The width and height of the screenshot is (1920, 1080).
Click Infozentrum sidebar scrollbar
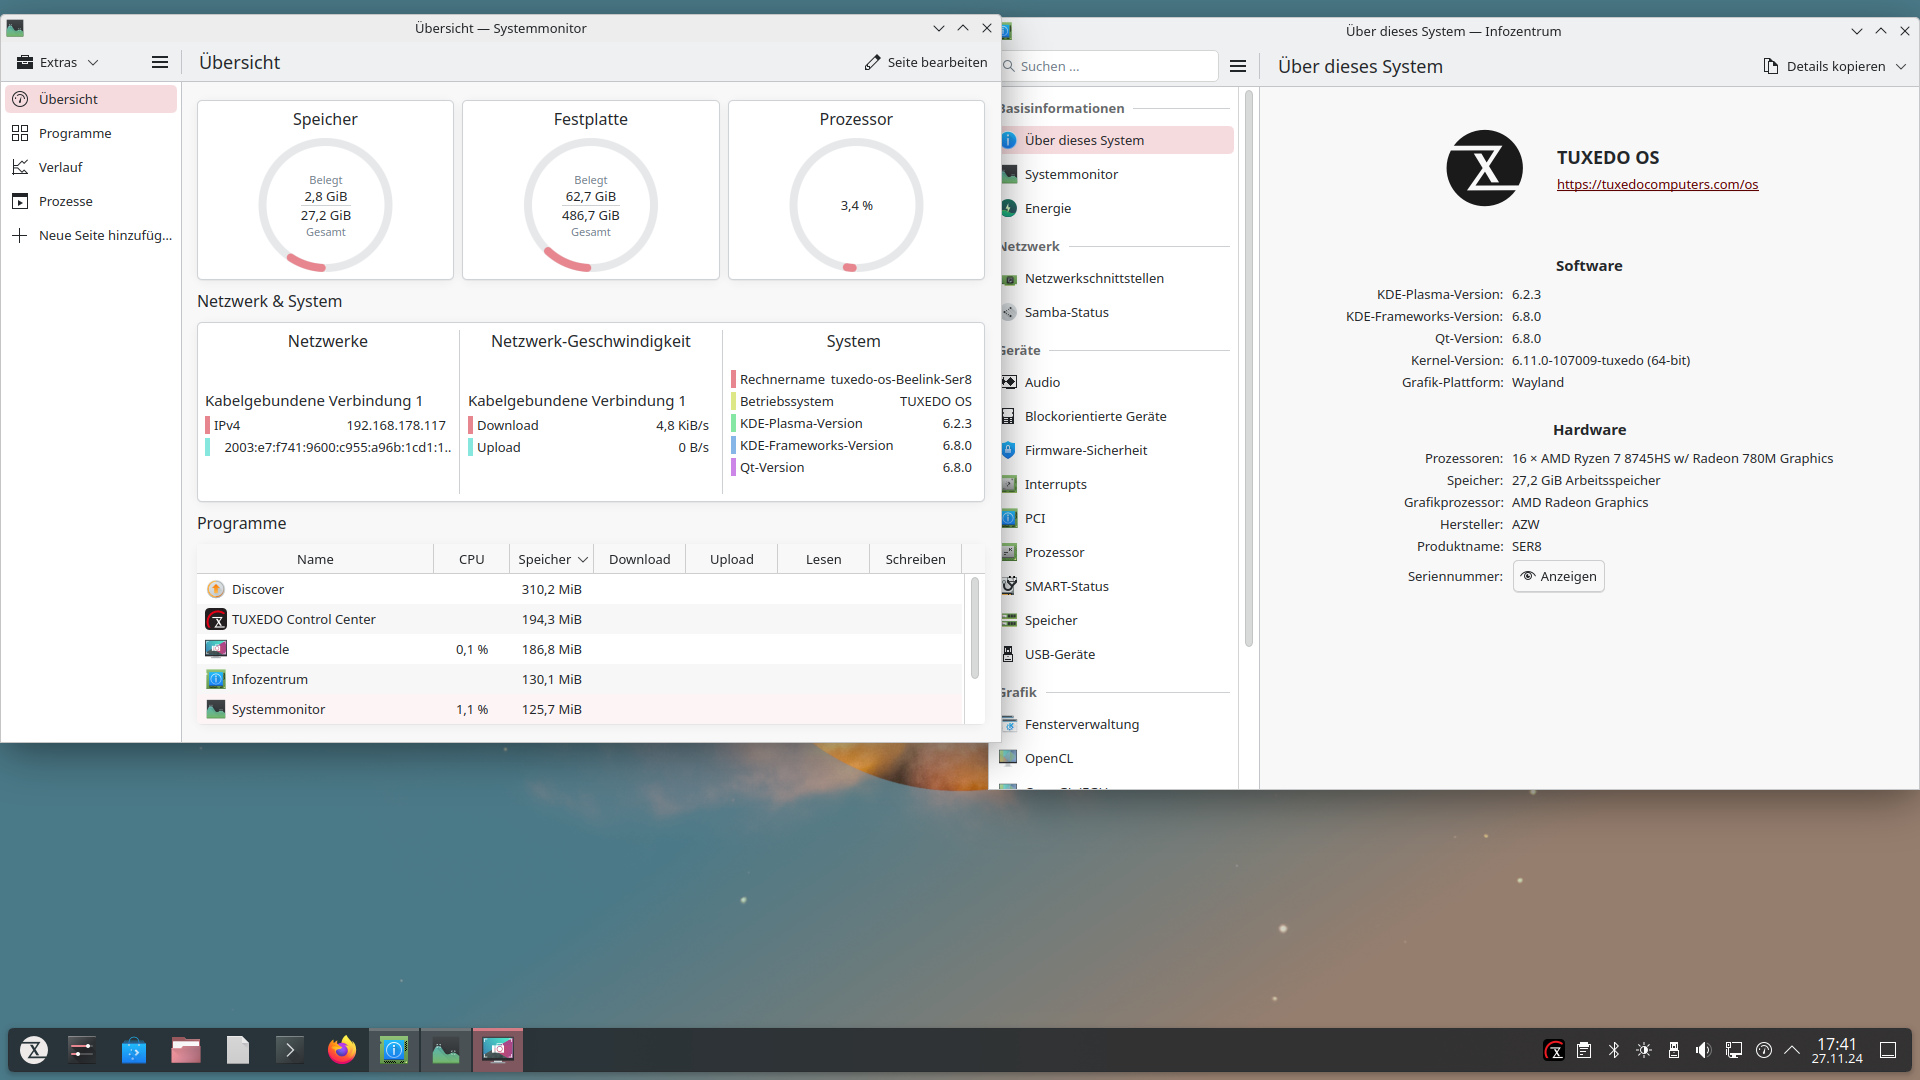coord(1248,368)
